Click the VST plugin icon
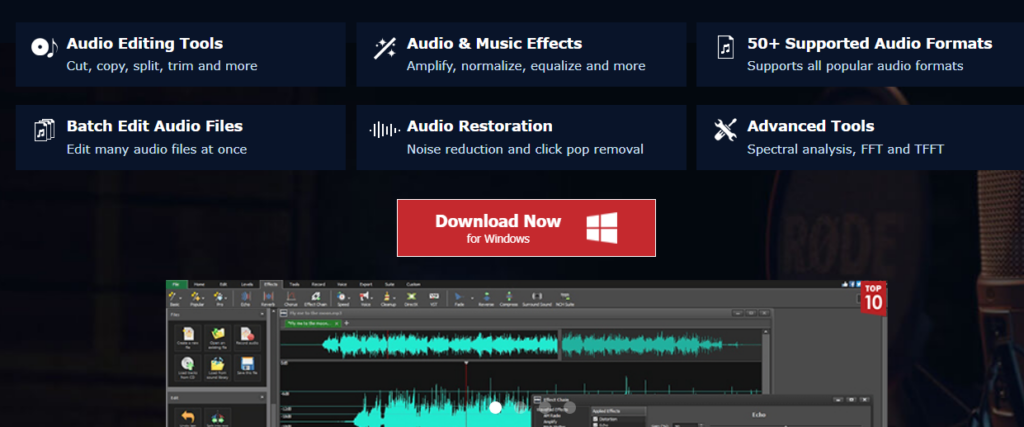Image resolution: width=1024 pixels, height=427 pixels. click(x=434, y=296)
